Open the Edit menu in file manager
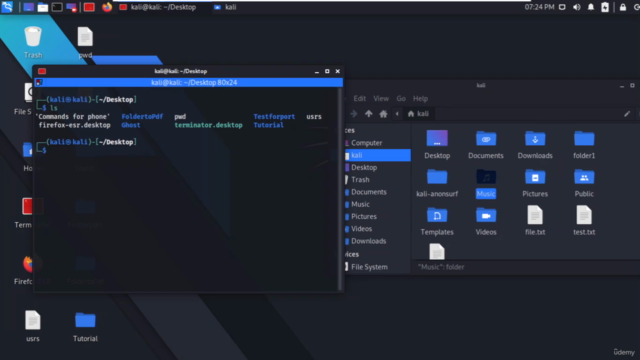 point(359,98)
